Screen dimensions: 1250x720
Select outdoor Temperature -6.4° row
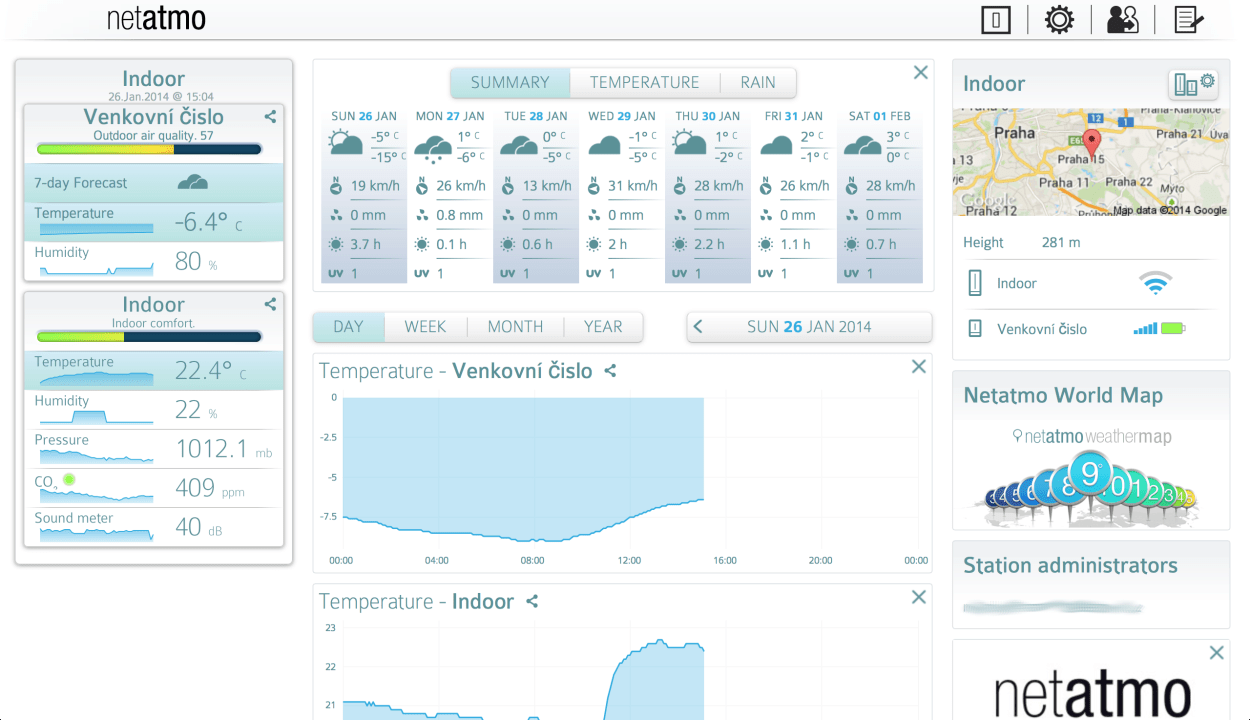point(154,222)
